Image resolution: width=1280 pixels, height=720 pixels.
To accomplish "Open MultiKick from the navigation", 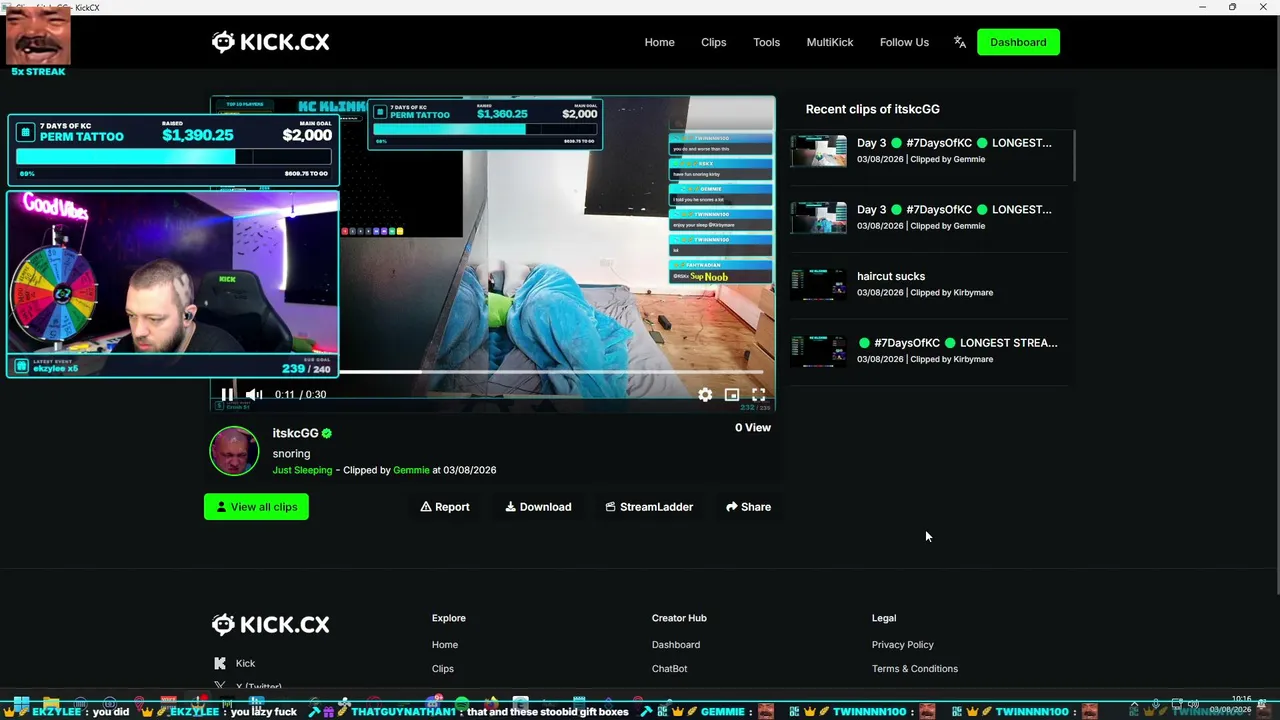I will 830,42.
